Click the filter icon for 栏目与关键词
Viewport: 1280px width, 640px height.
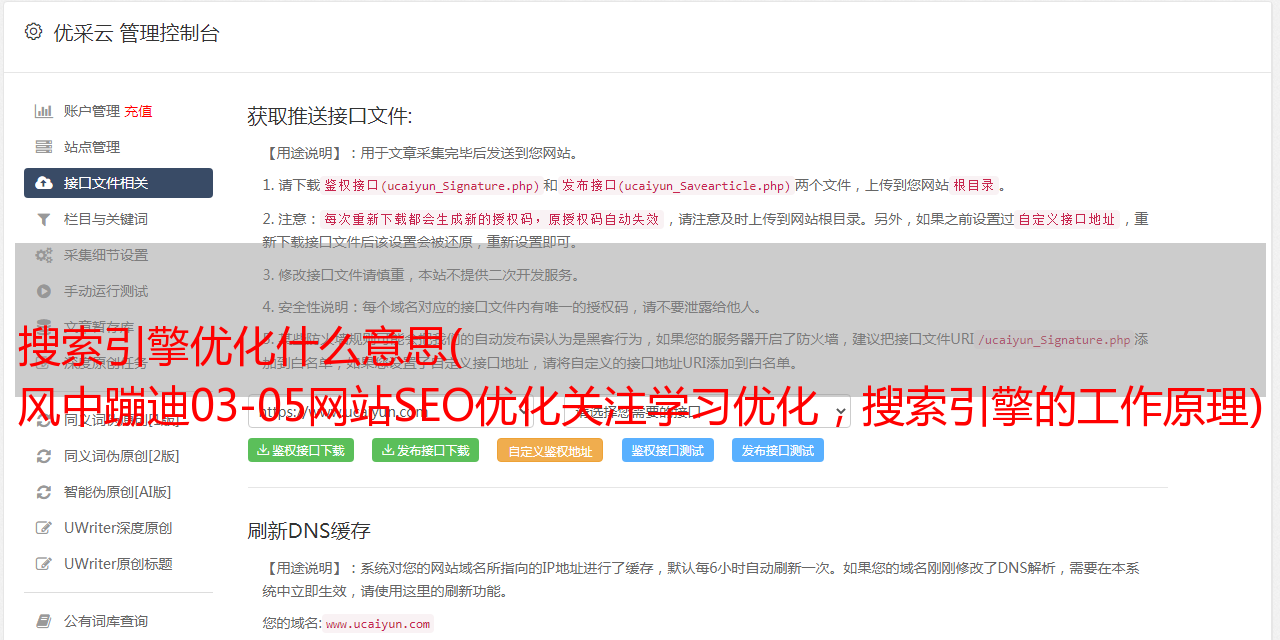44,219
